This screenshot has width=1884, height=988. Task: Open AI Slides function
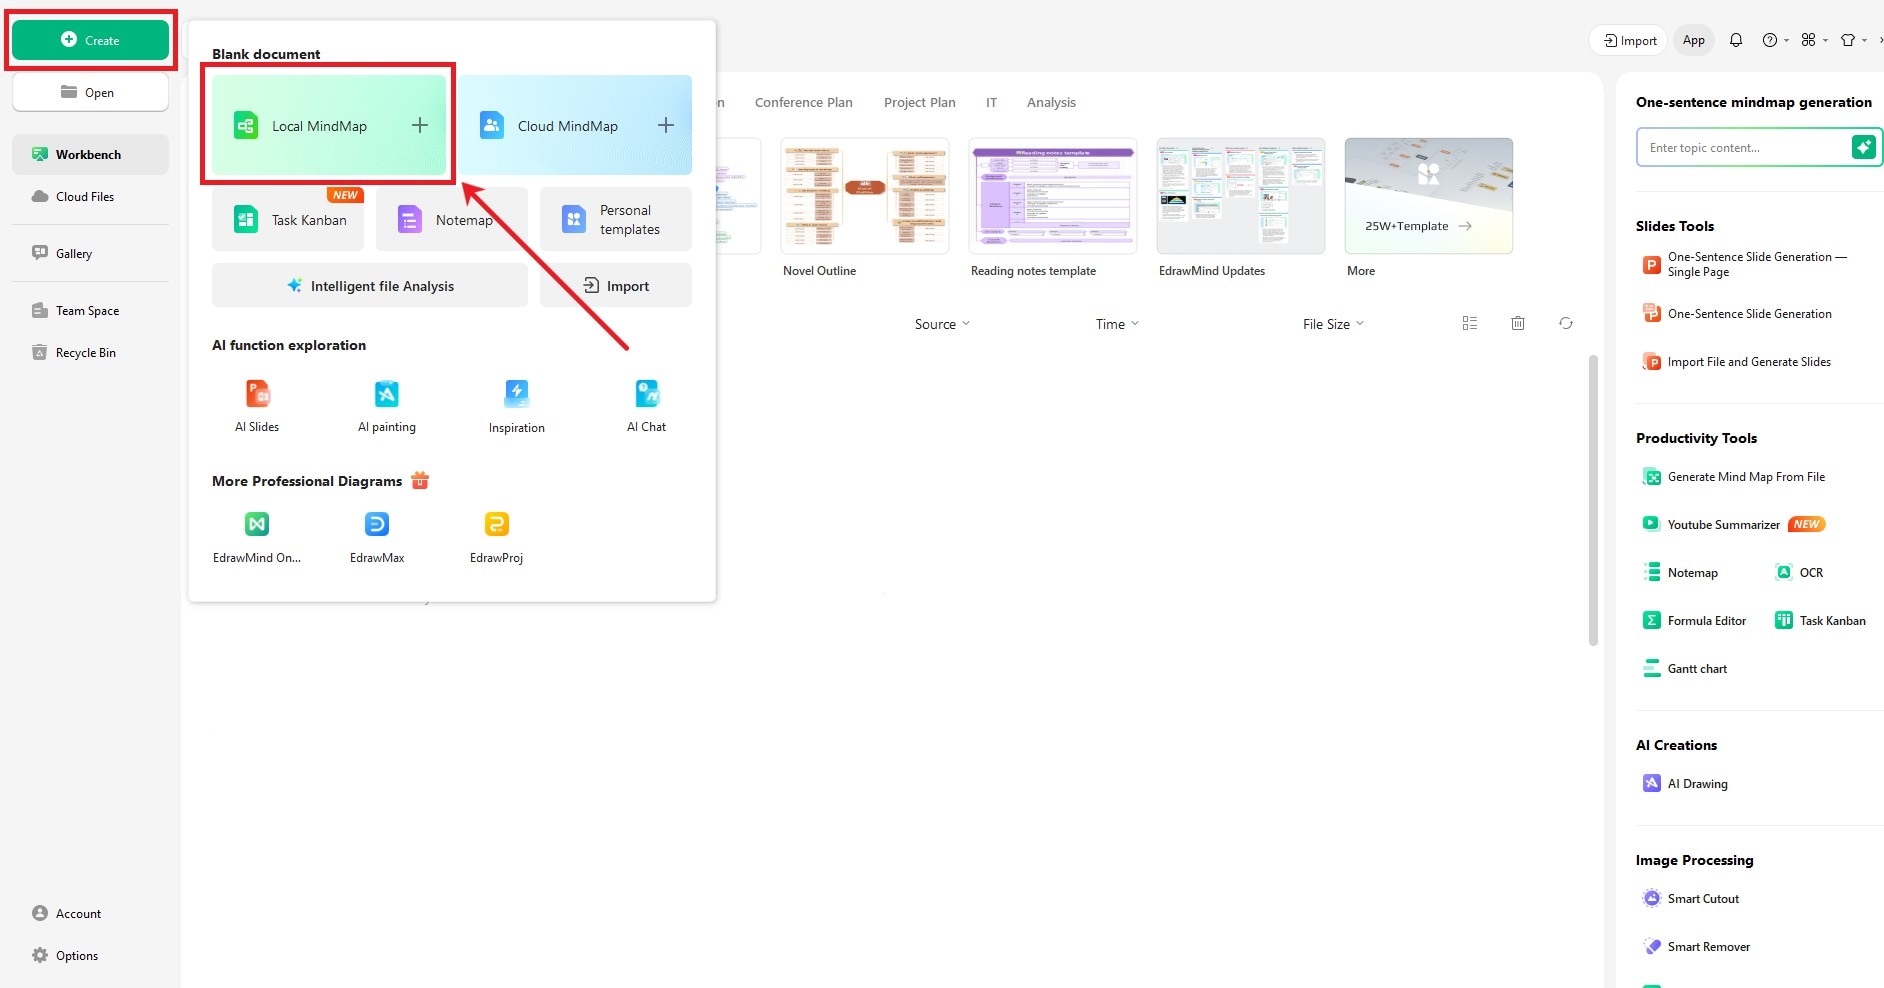coord(257,406)
